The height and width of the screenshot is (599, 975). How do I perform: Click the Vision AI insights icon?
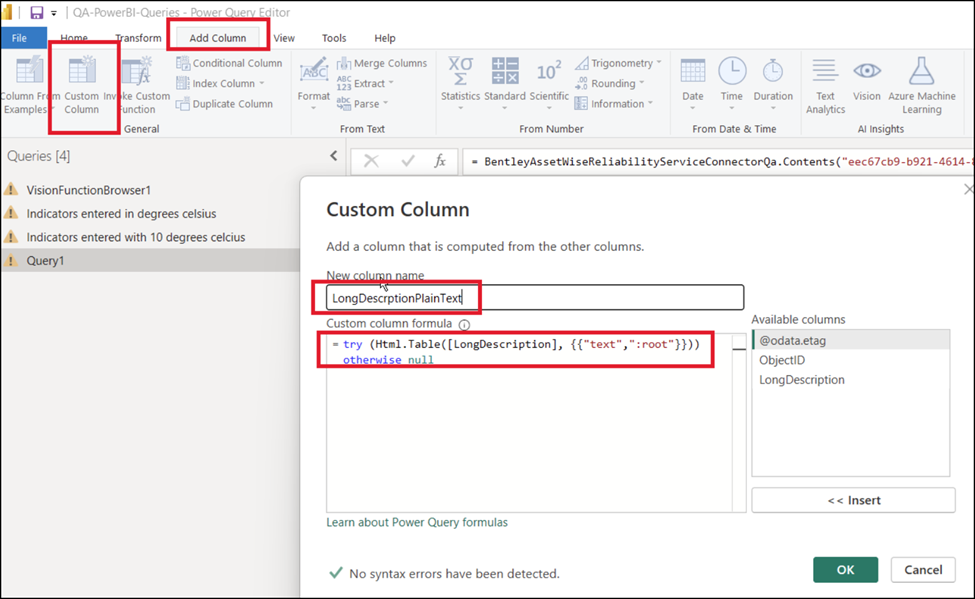click(x=867, y=71)
